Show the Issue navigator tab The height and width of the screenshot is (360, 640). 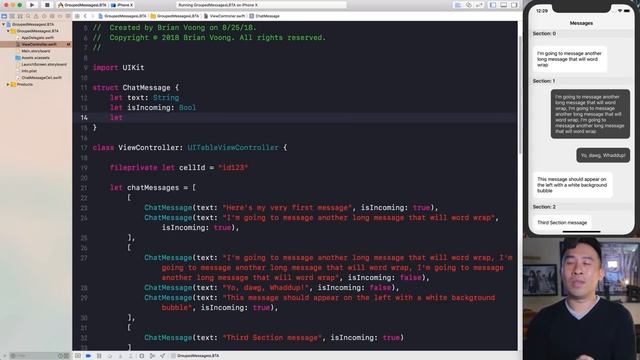[x=36, y=16]
